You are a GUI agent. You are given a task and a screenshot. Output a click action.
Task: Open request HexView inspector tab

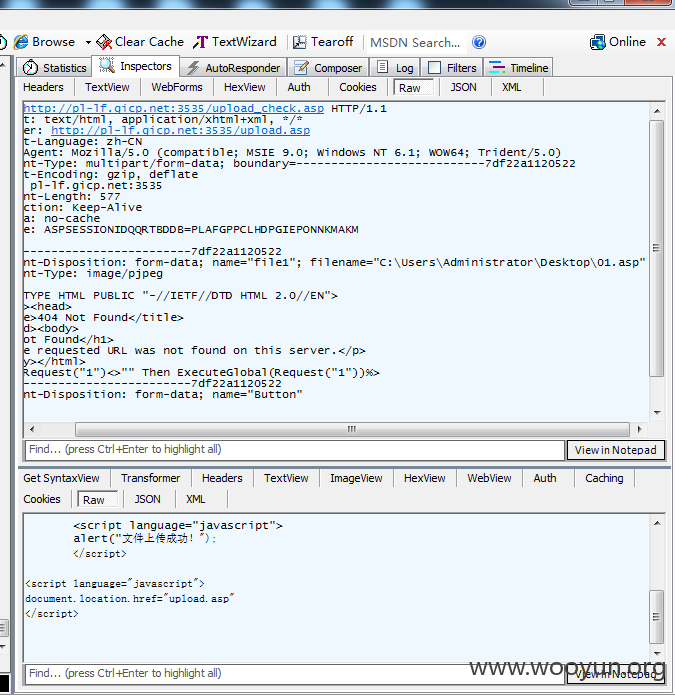(x=245, y=87)
